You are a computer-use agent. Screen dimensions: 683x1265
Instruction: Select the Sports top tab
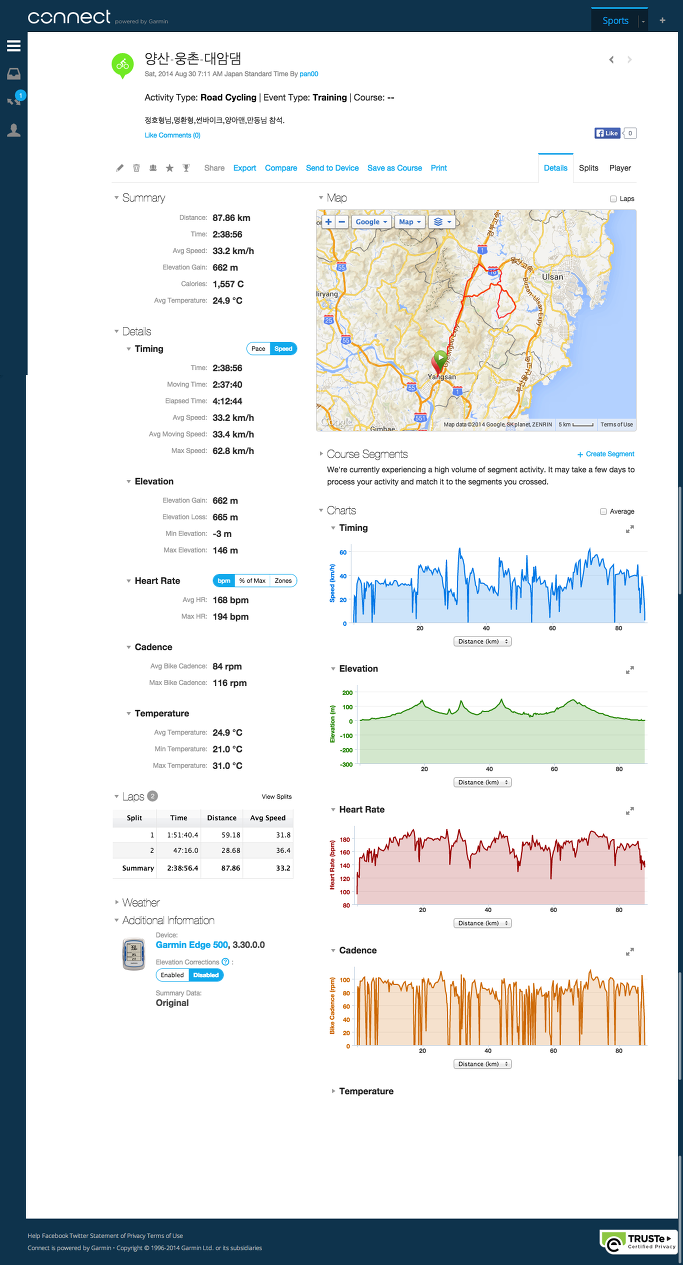coord(616,20)
